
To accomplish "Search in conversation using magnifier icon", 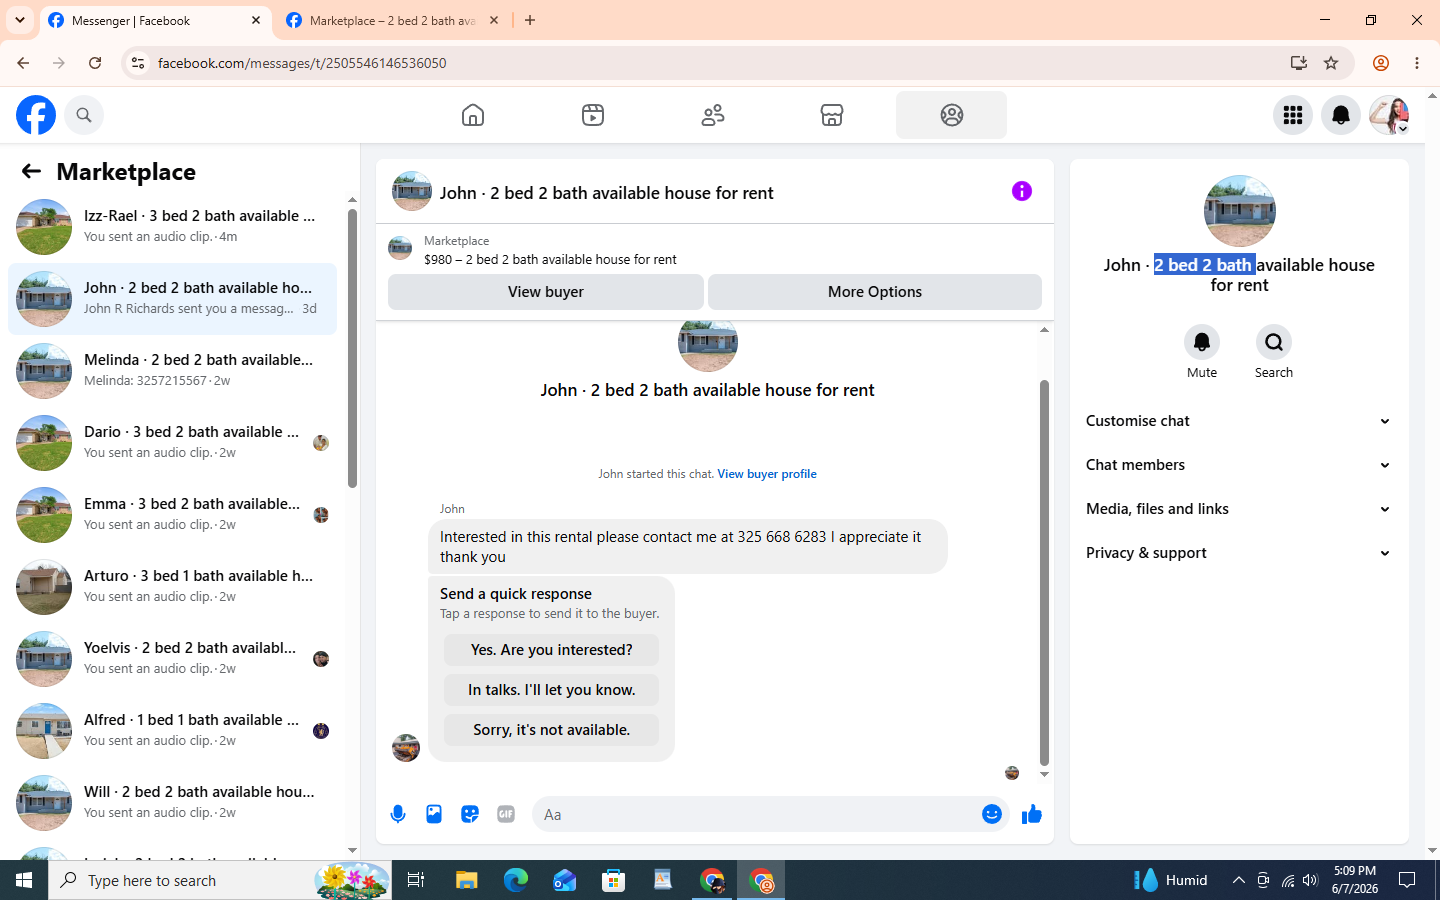I will tap(1274, 342).
